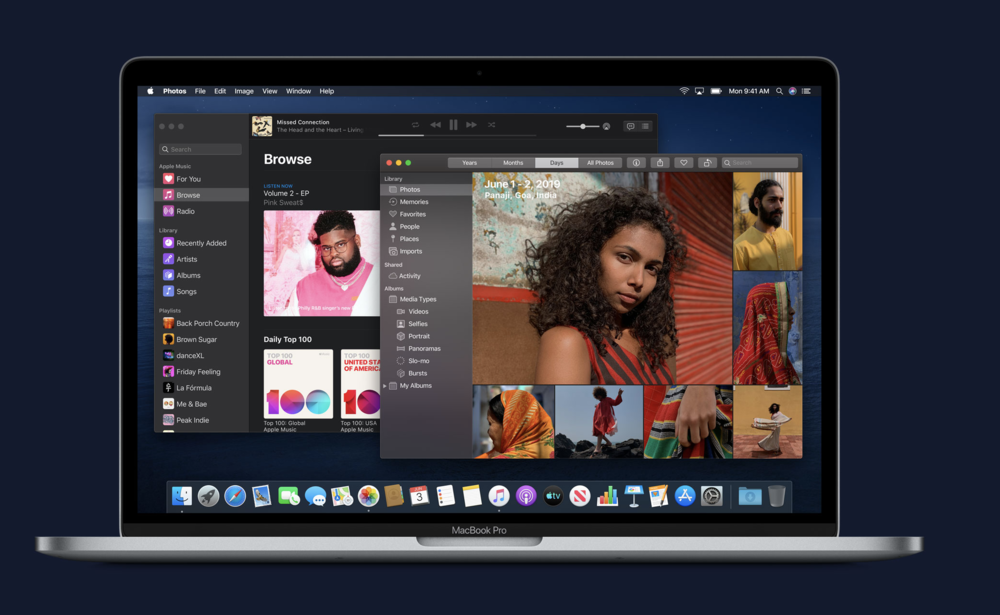Open Wi-Fi status in menu bar
Screen dimensions: 1000x615
[684, 91]
